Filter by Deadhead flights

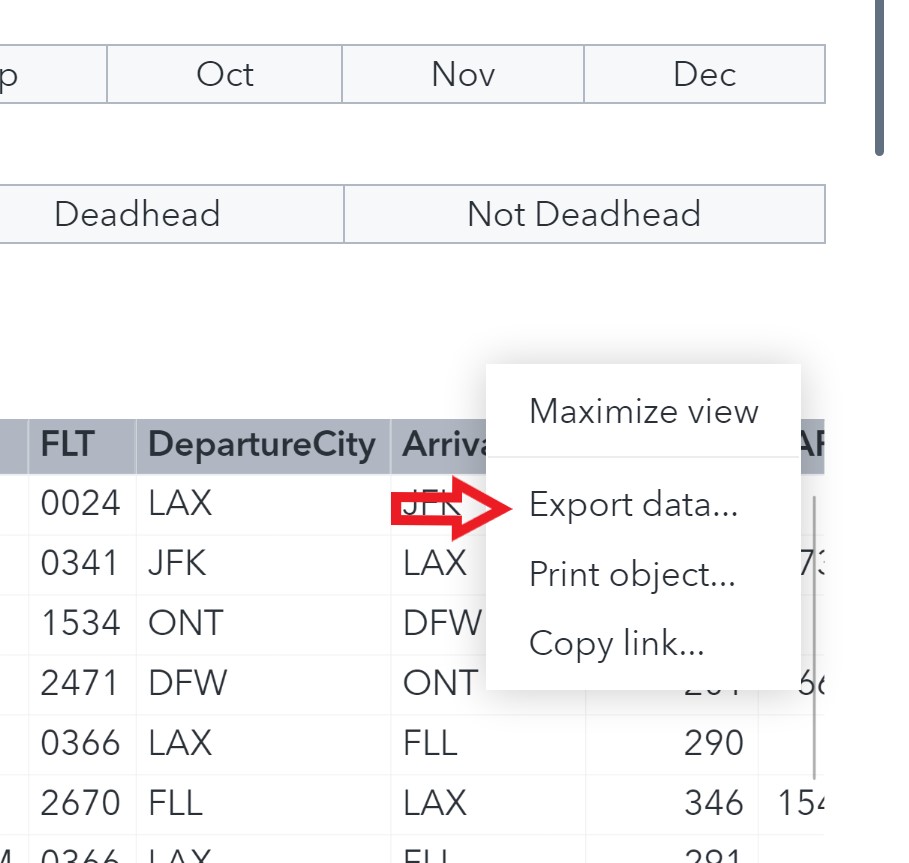(x=137, y=214)
